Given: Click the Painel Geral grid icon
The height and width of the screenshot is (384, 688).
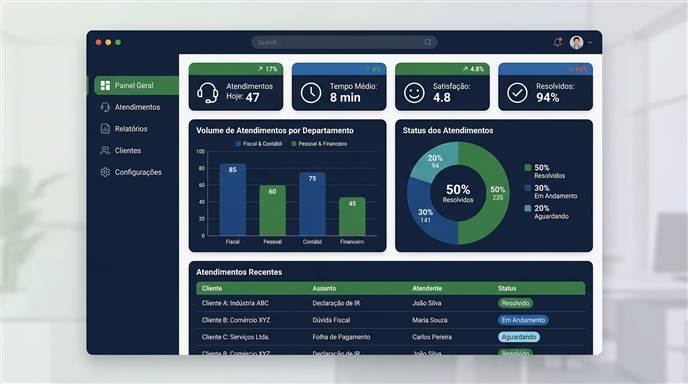Looking at the screenshot, I should click(x=105, y=85).
